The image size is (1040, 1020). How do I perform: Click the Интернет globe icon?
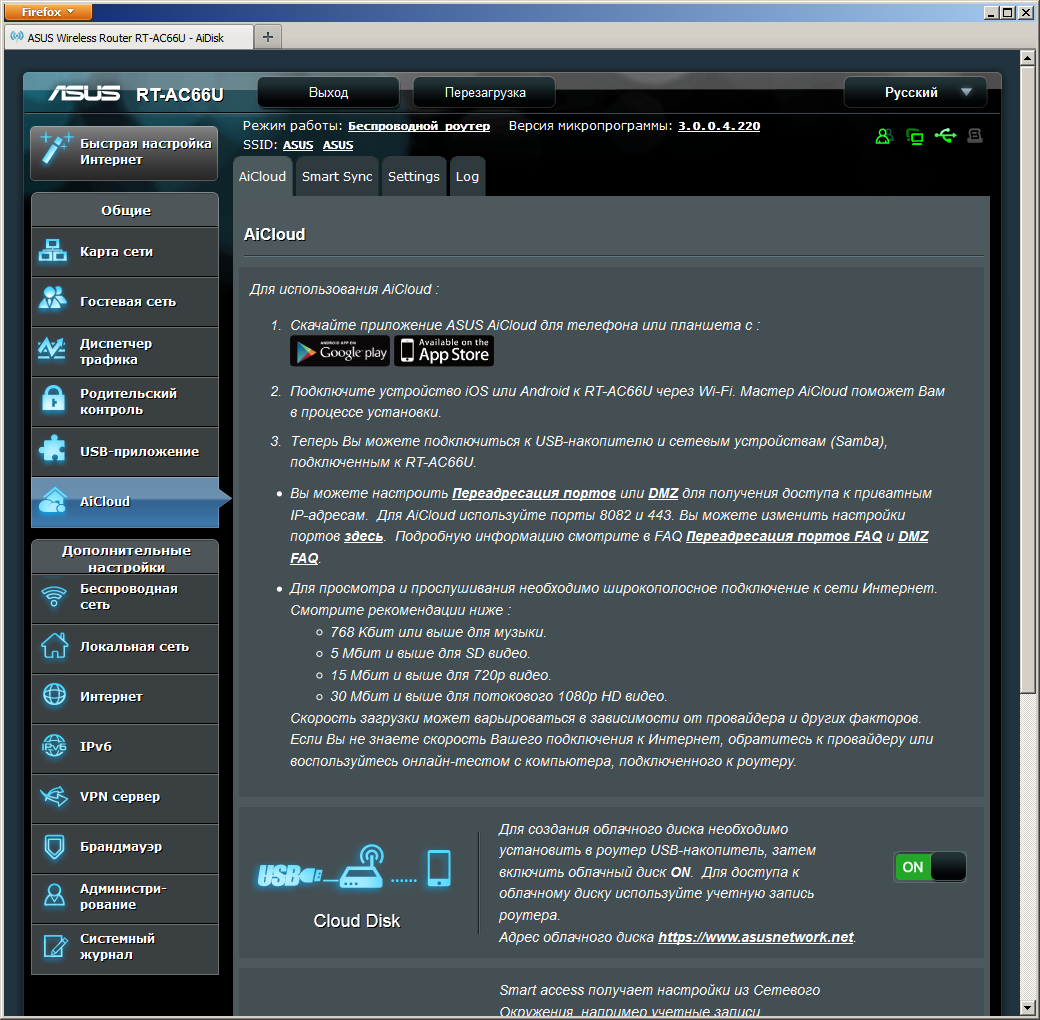(x=54, y=695)
